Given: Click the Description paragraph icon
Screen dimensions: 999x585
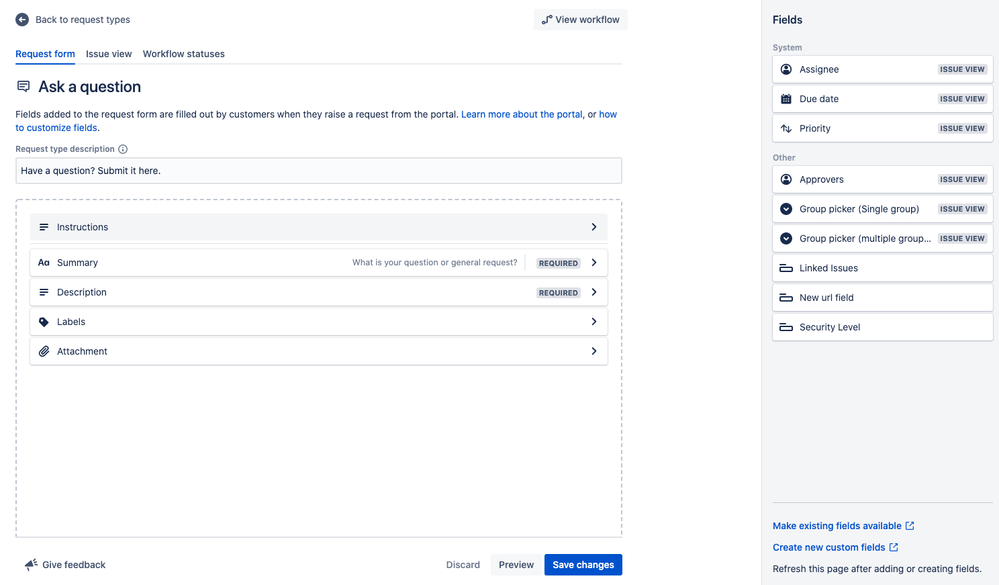Looking at the screenshot, I should click(x=44, y=292).
